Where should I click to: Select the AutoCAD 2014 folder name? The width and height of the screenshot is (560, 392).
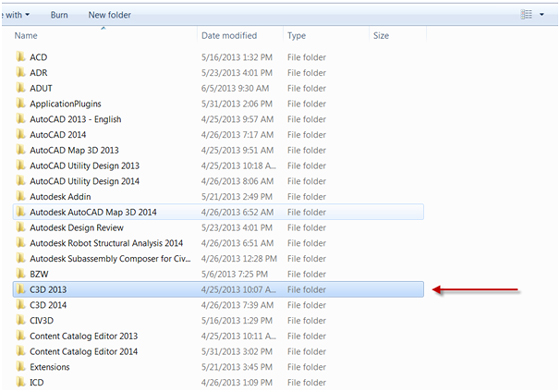click(x=58, y=135)
